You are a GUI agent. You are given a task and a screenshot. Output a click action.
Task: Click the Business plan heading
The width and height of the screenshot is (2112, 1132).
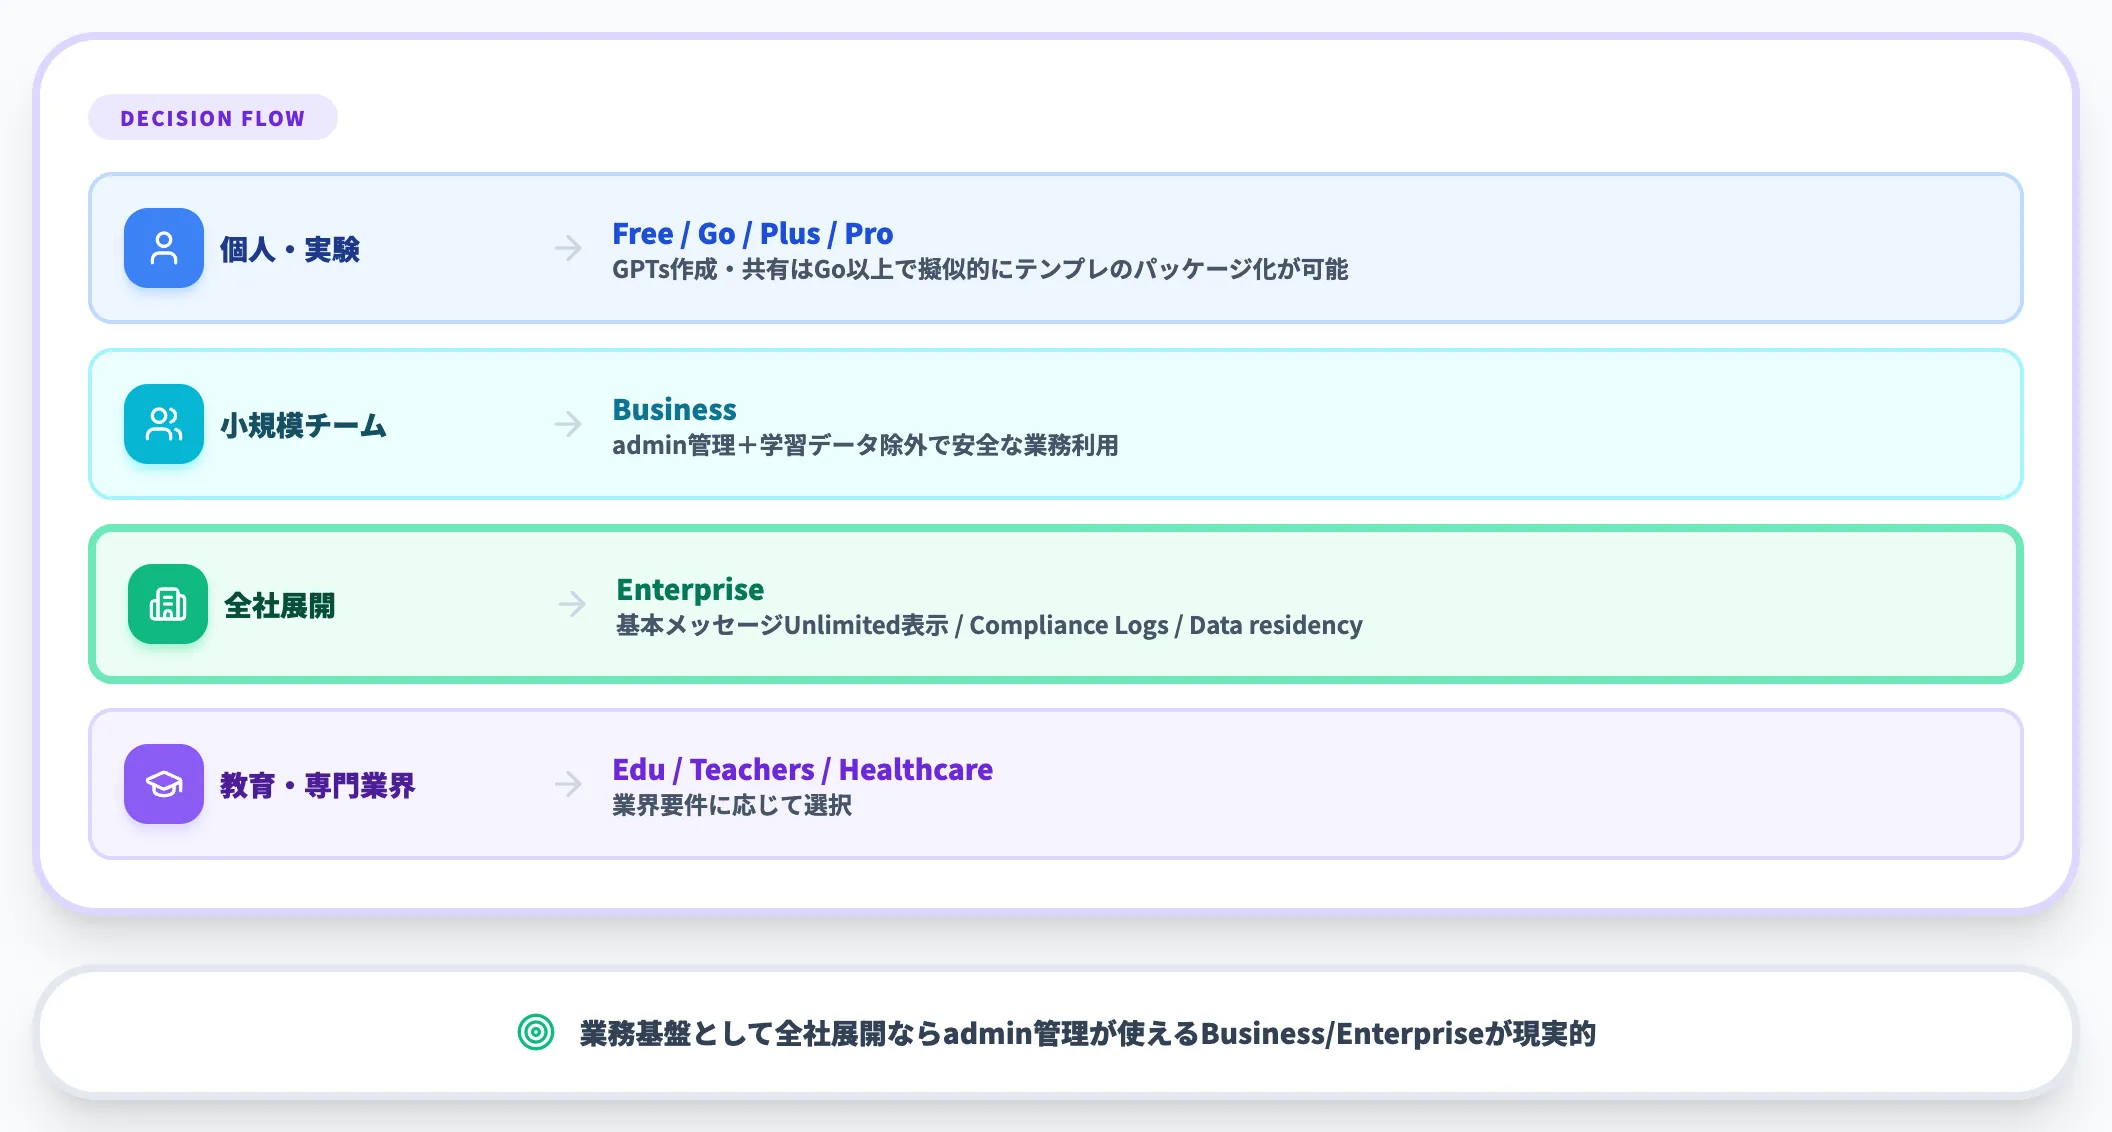tap(675, 409)
